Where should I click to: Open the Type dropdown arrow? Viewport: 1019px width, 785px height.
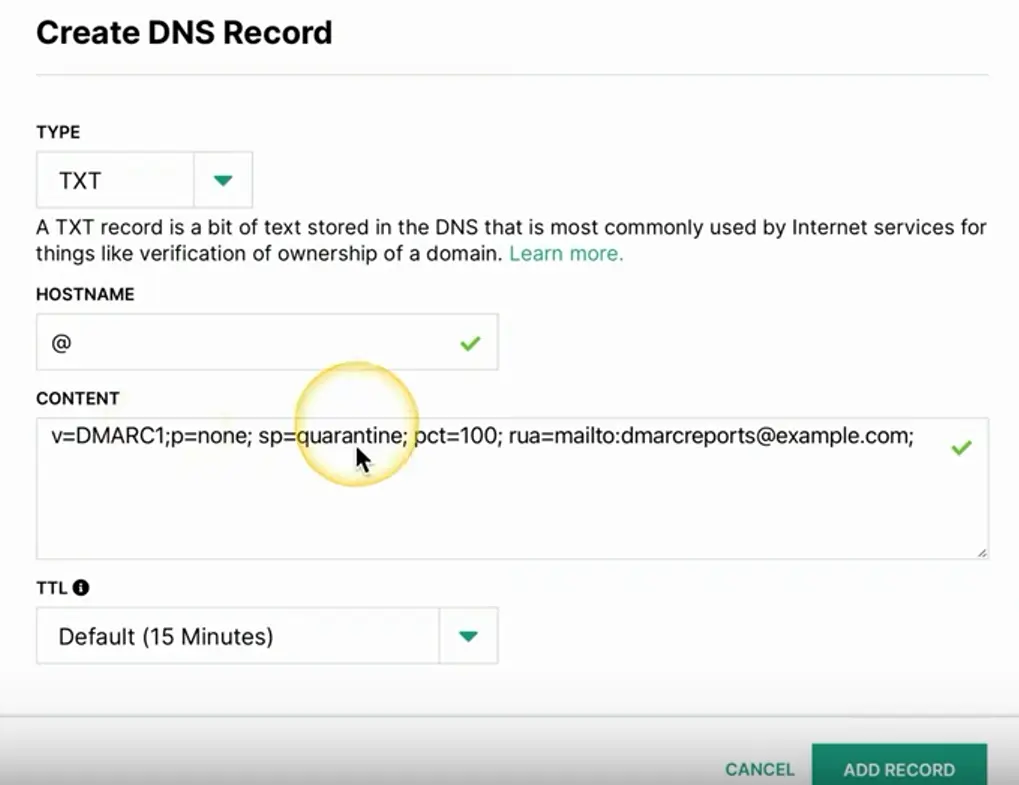[x=223, y=180]
